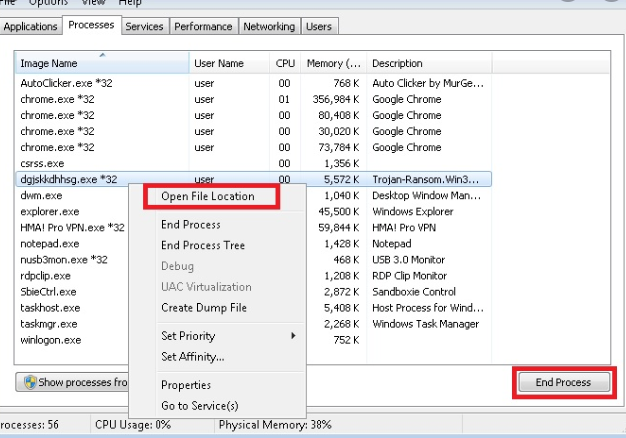Open the Services tab
This screenshot has width=626, height=438.
pyautogui.click(x=144, y=27)
